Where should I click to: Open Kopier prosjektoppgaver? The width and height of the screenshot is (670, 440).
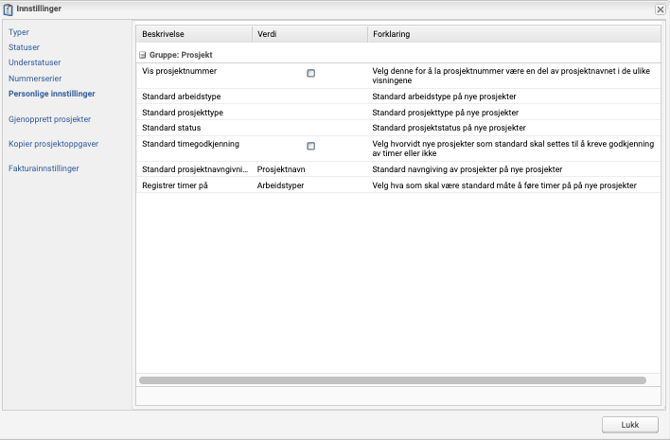53,143
